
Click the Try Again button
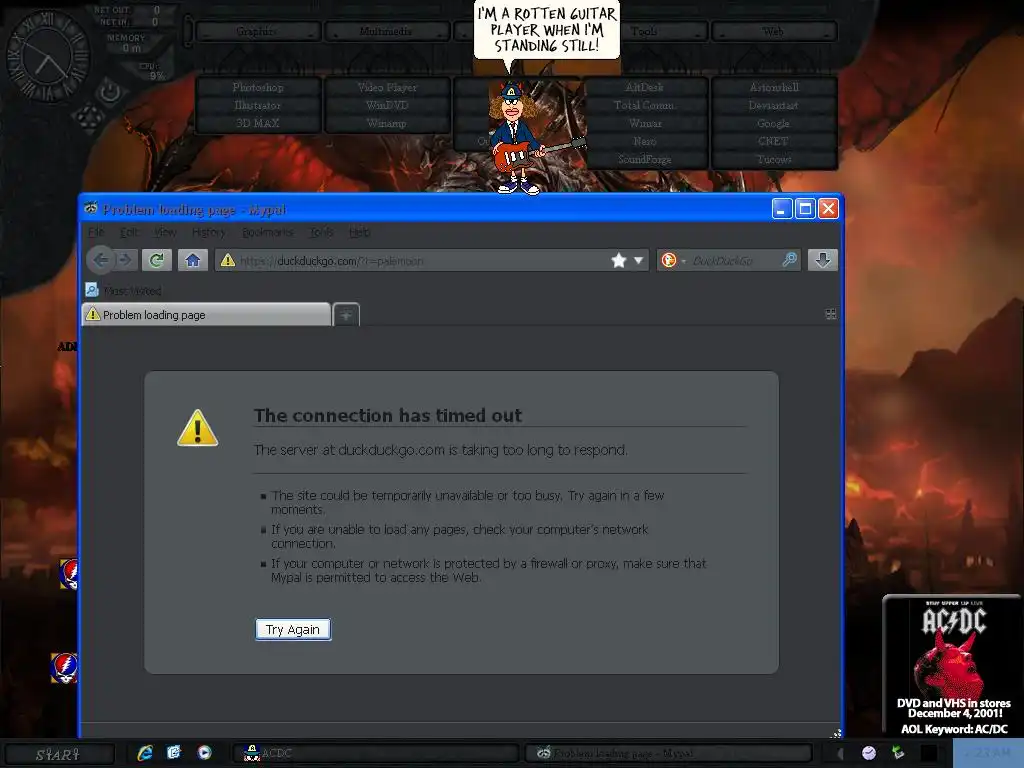(x=293, y=630)
